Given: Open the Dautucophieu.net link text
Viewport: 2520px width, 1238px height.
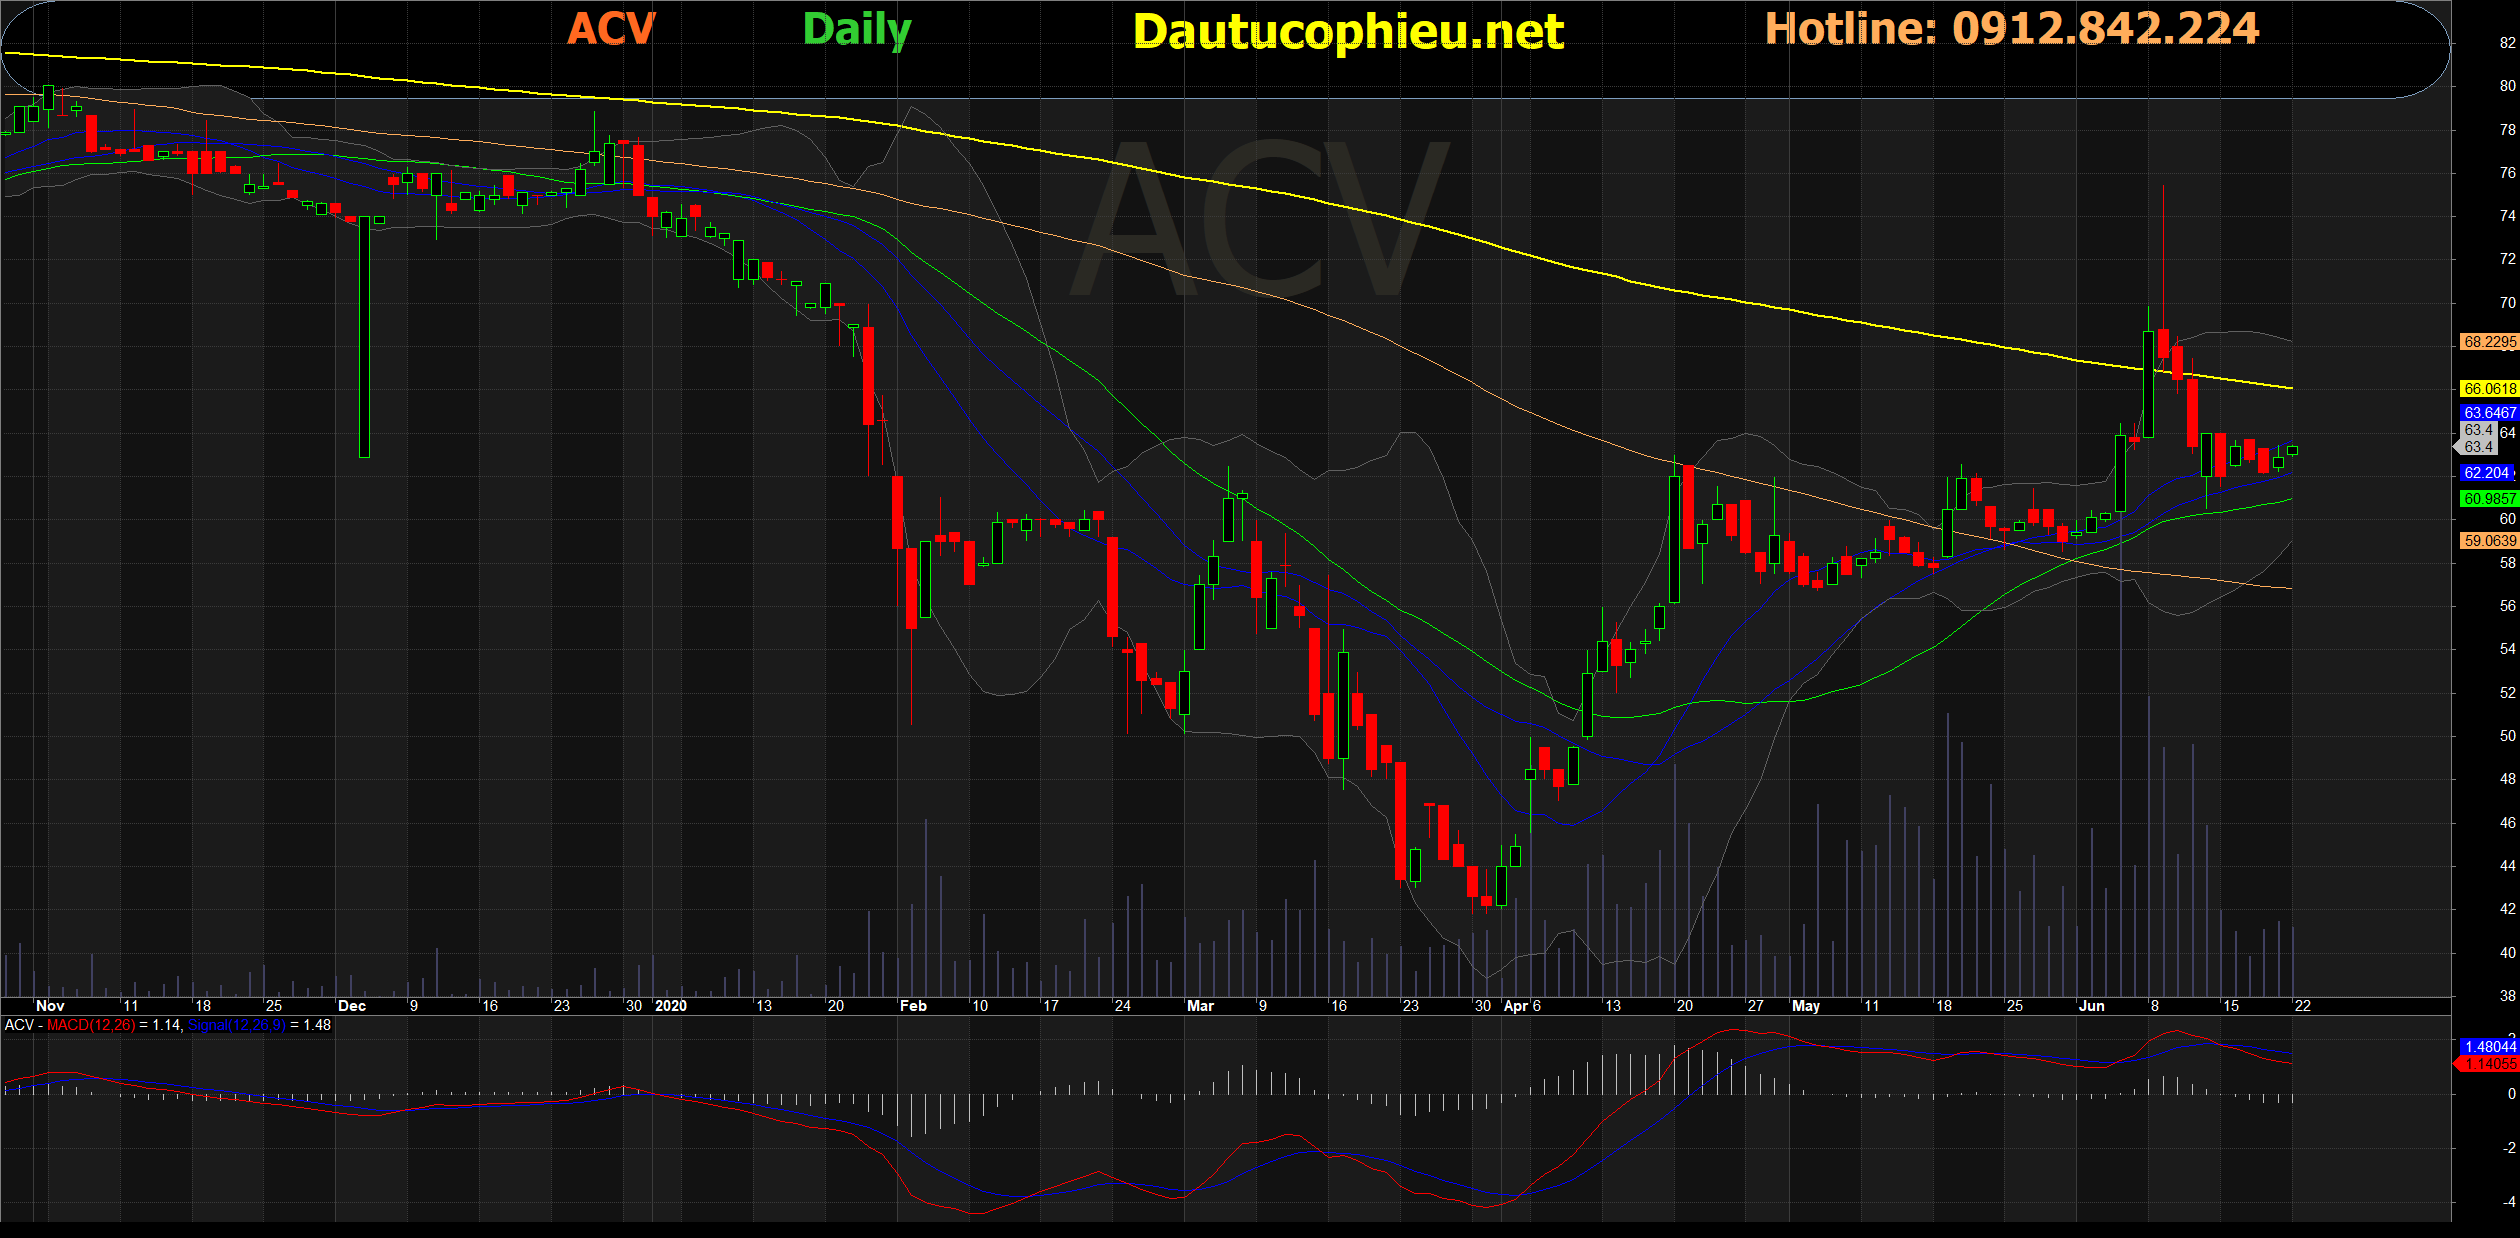Looking at the screenshot, I should (1348, 32).
